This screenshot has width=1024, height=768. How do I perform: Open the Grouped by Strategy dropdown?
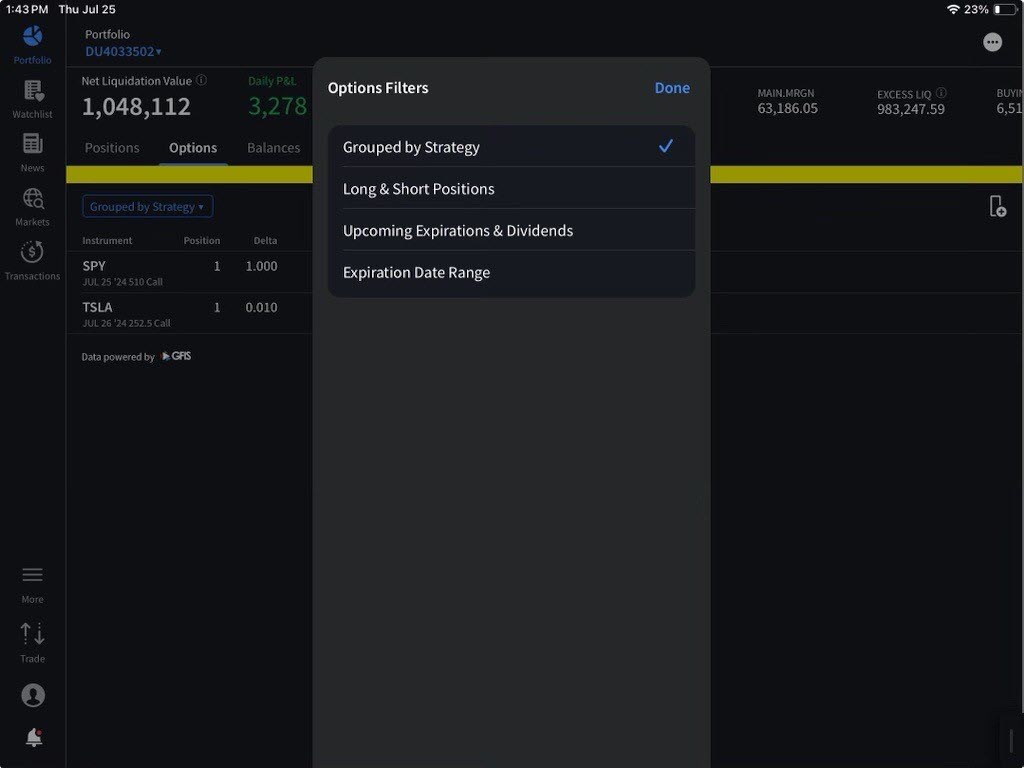(147, 206)
